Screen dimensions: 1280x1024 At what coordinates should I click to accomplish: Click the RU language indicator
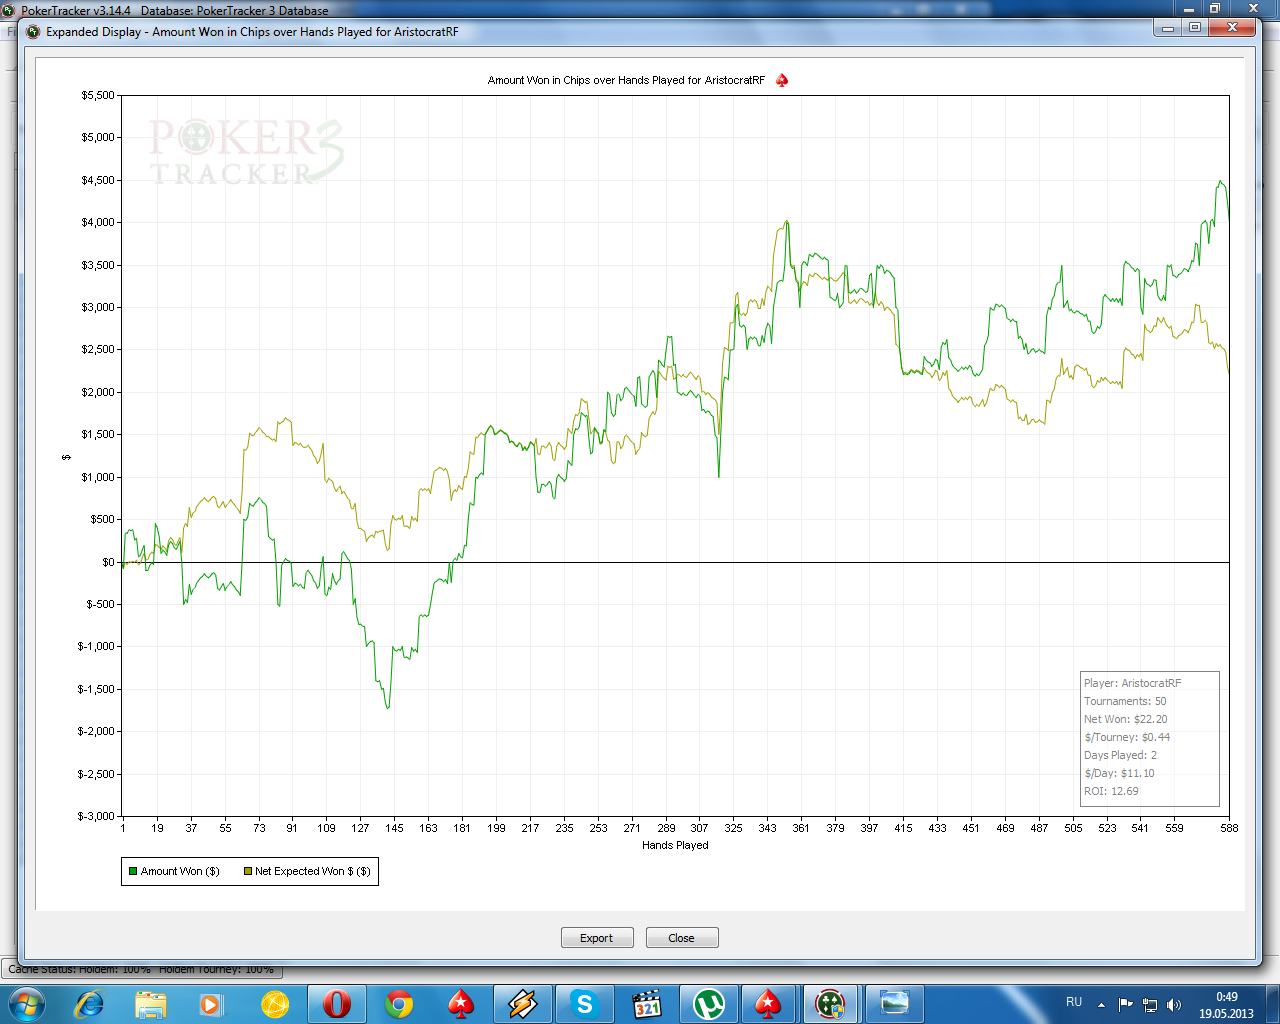[1074, 1002]
